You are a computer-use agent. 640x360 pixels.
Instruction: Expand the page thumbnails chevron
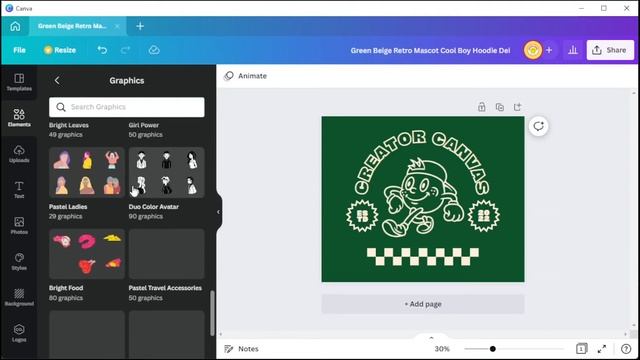[x=431, y=338]
